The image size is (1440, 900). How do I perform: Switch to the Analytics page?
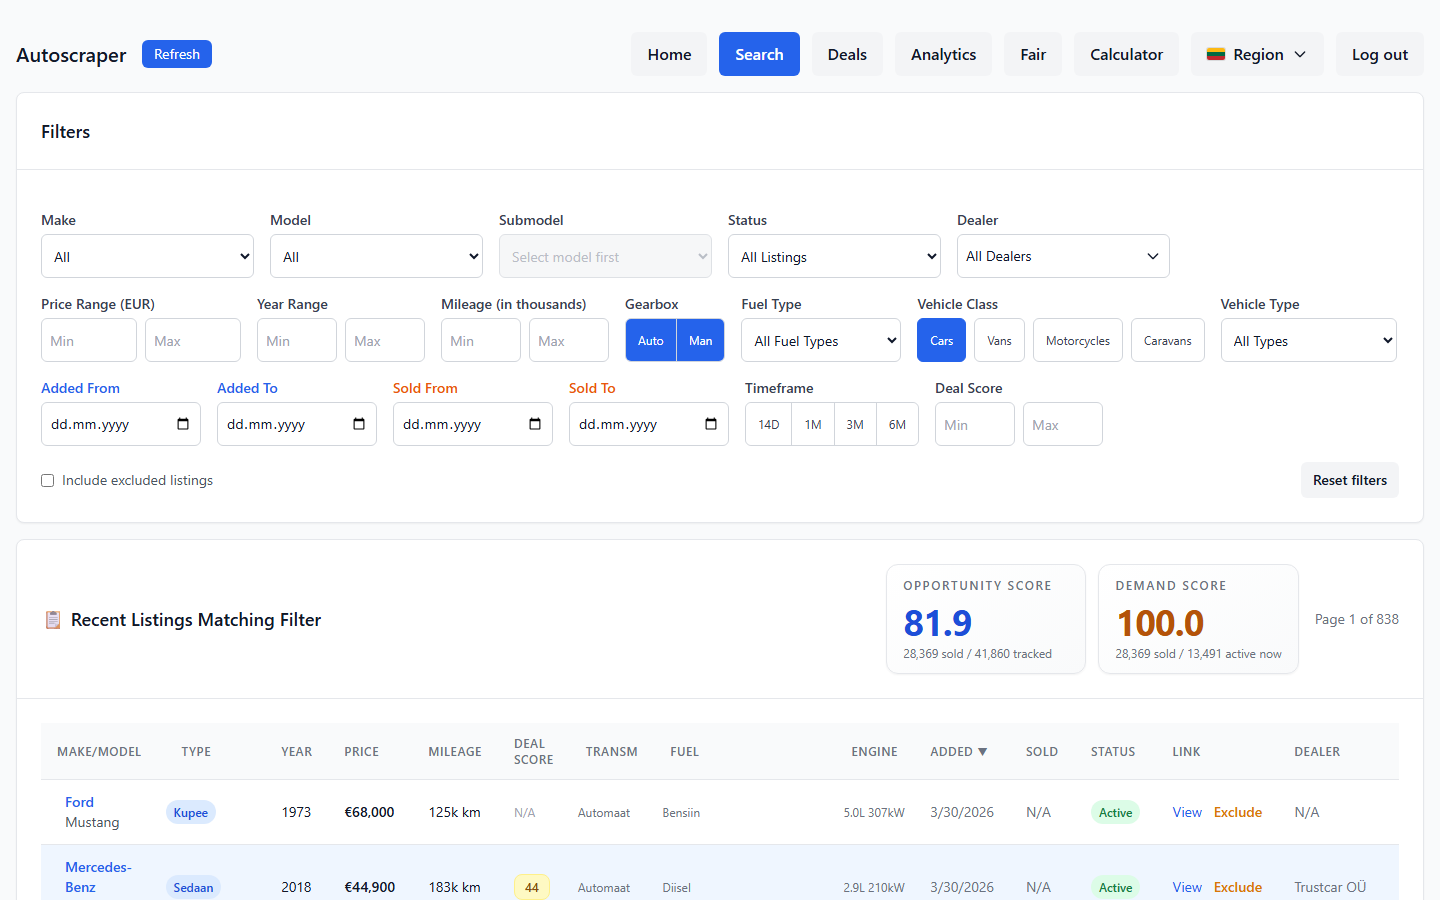[x=943, y=54]
